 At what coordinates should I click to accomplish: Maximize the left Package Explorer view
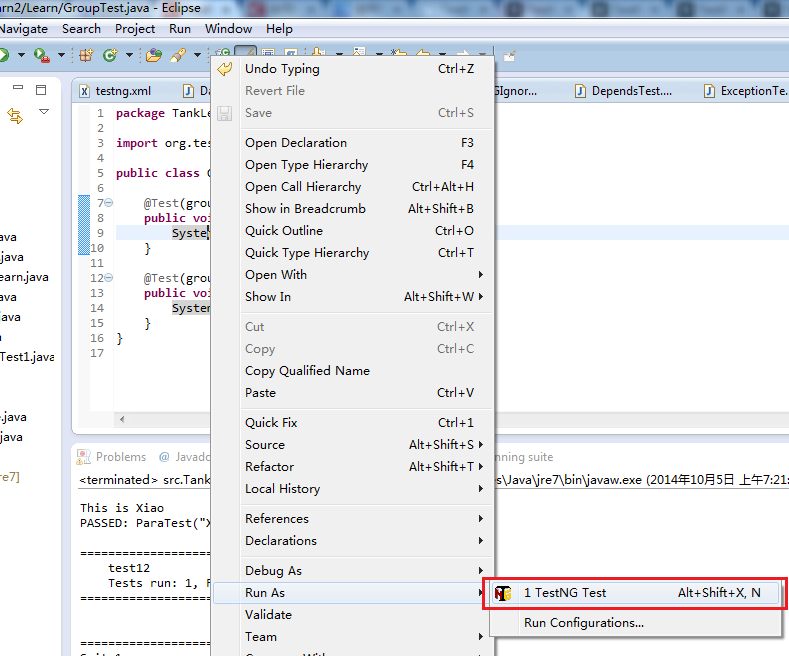(x=41, y=90)
